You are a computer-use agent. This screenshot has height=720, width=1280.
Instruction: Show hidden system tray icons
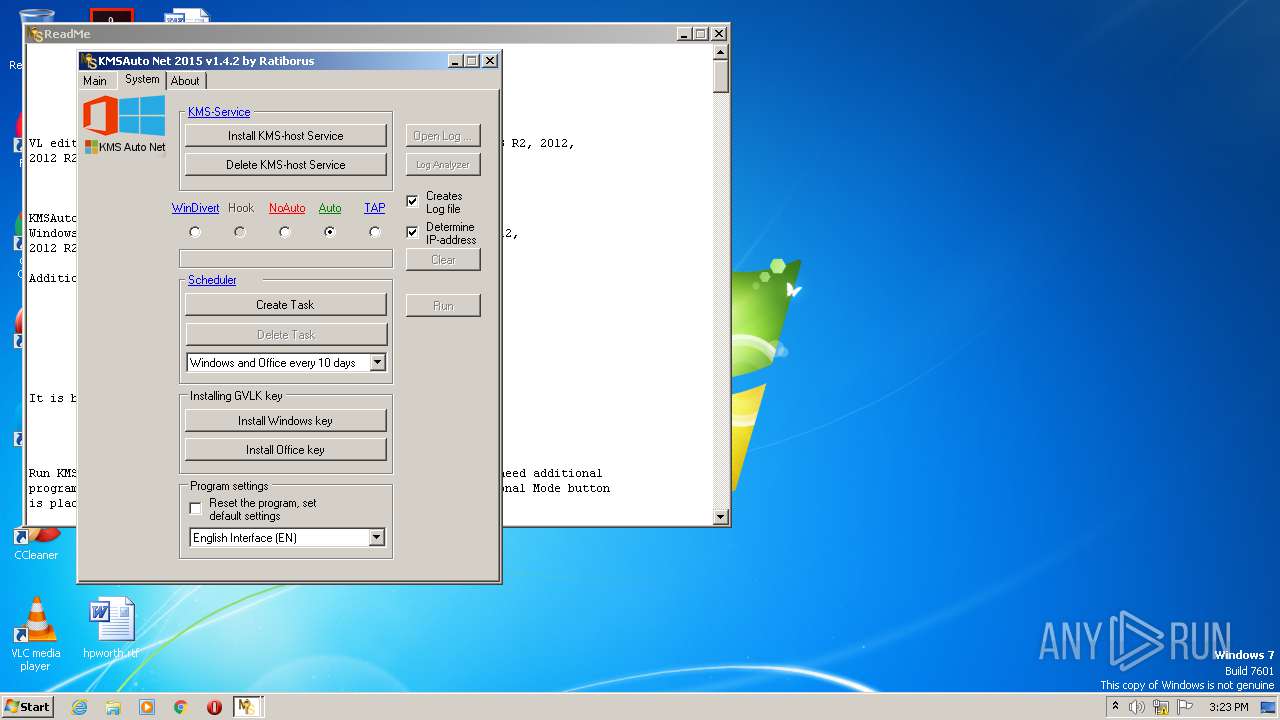click(x=1115, y=706)
